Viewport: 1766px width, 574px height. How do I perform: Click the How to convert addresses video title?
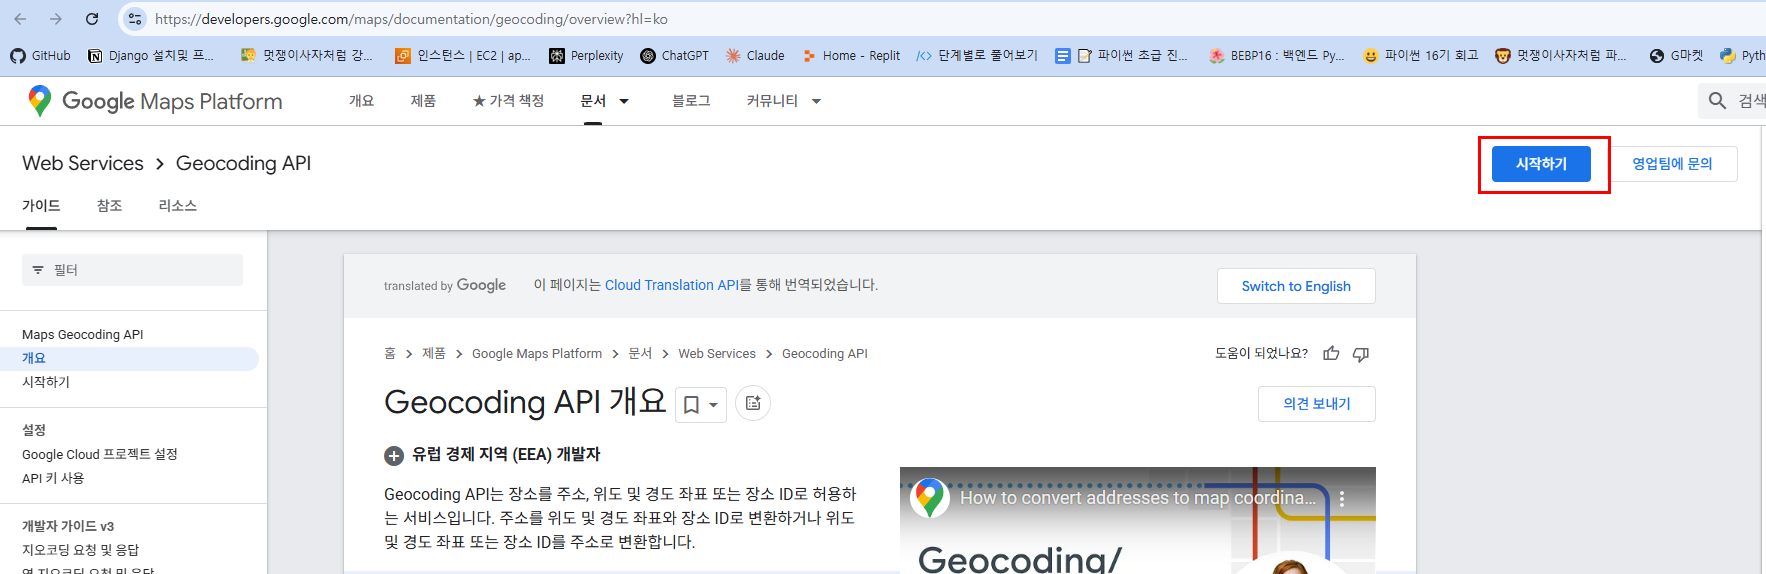1138,498
